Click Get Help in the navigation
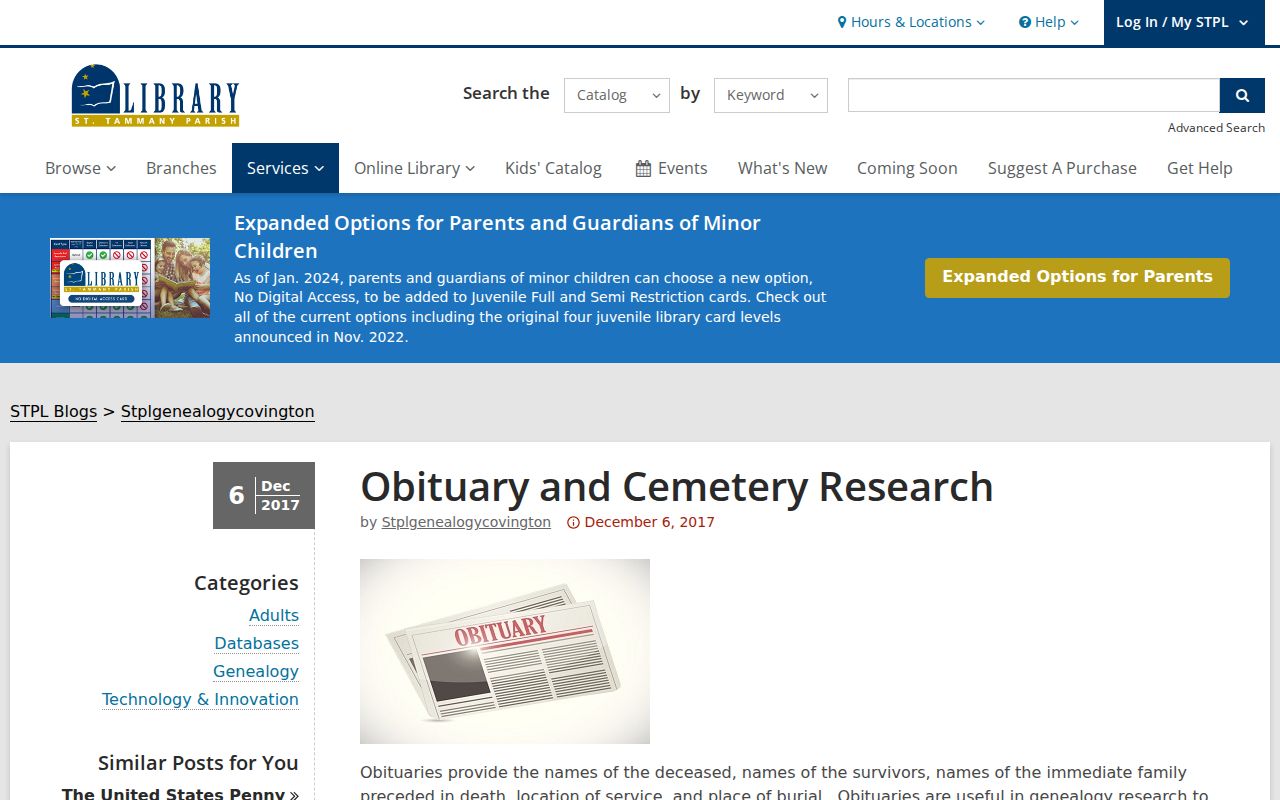 [1199, 168]
